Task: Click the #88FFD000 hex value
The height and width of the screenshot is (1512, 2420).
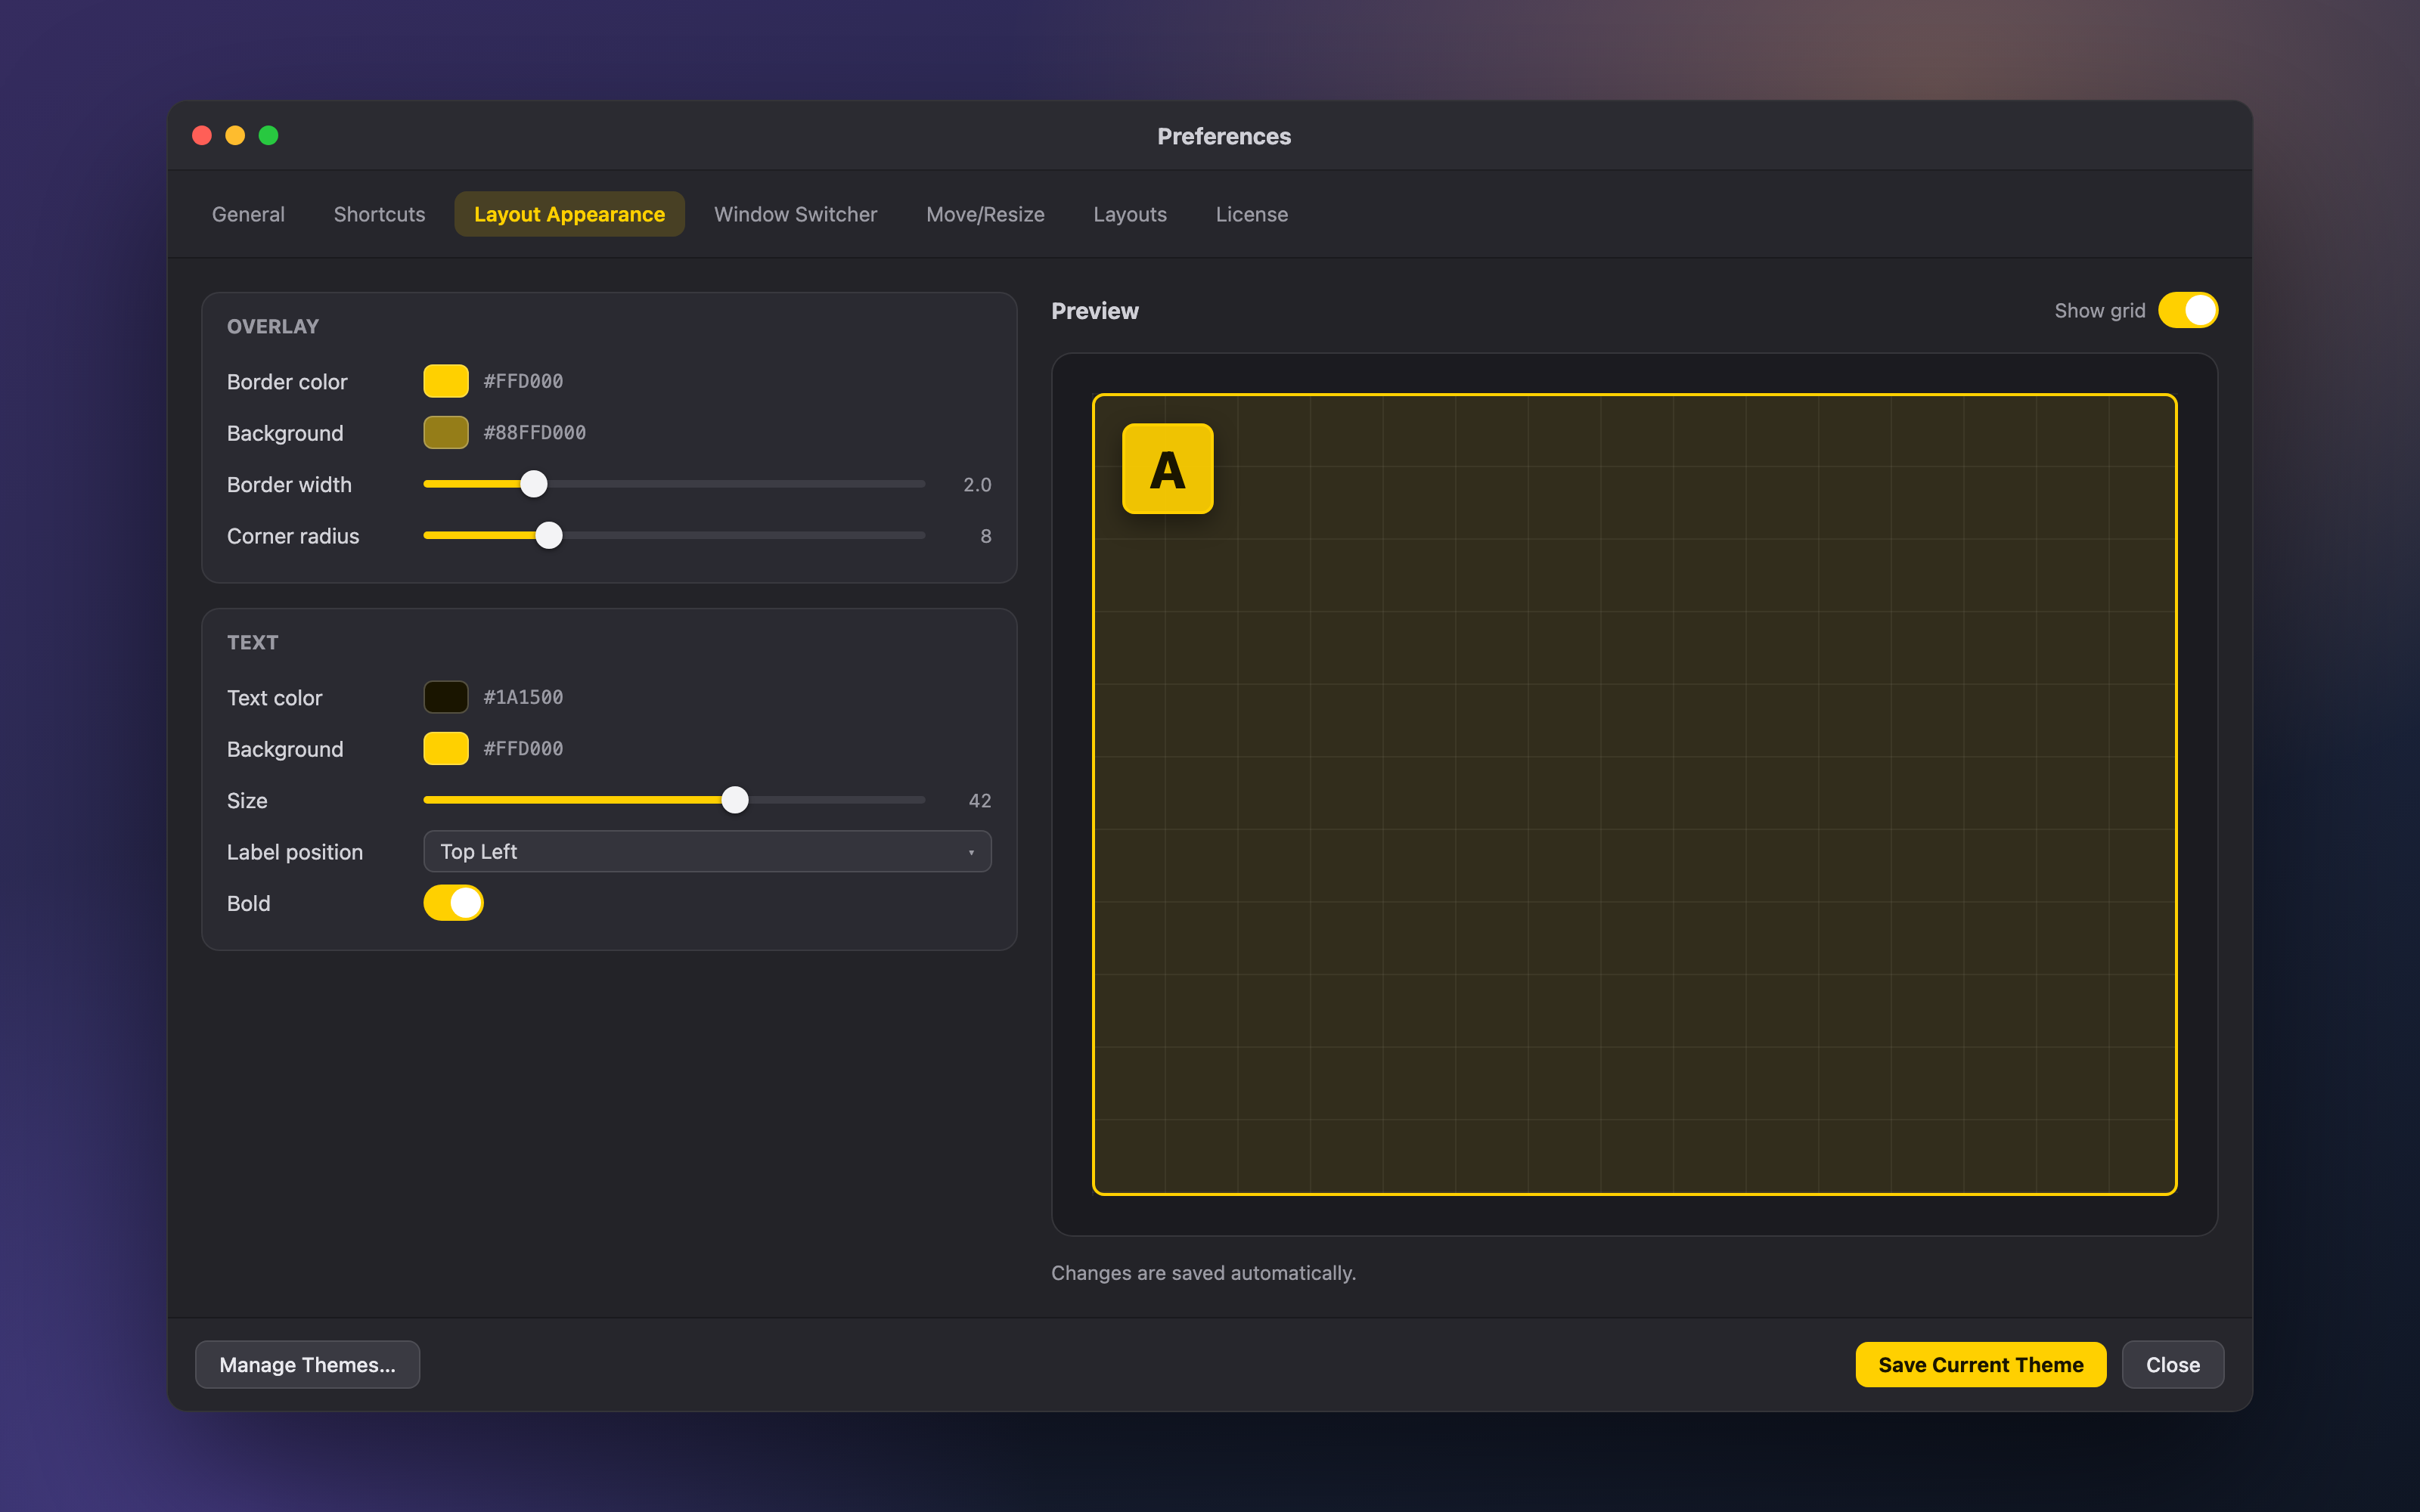Action: coord(534,433)
